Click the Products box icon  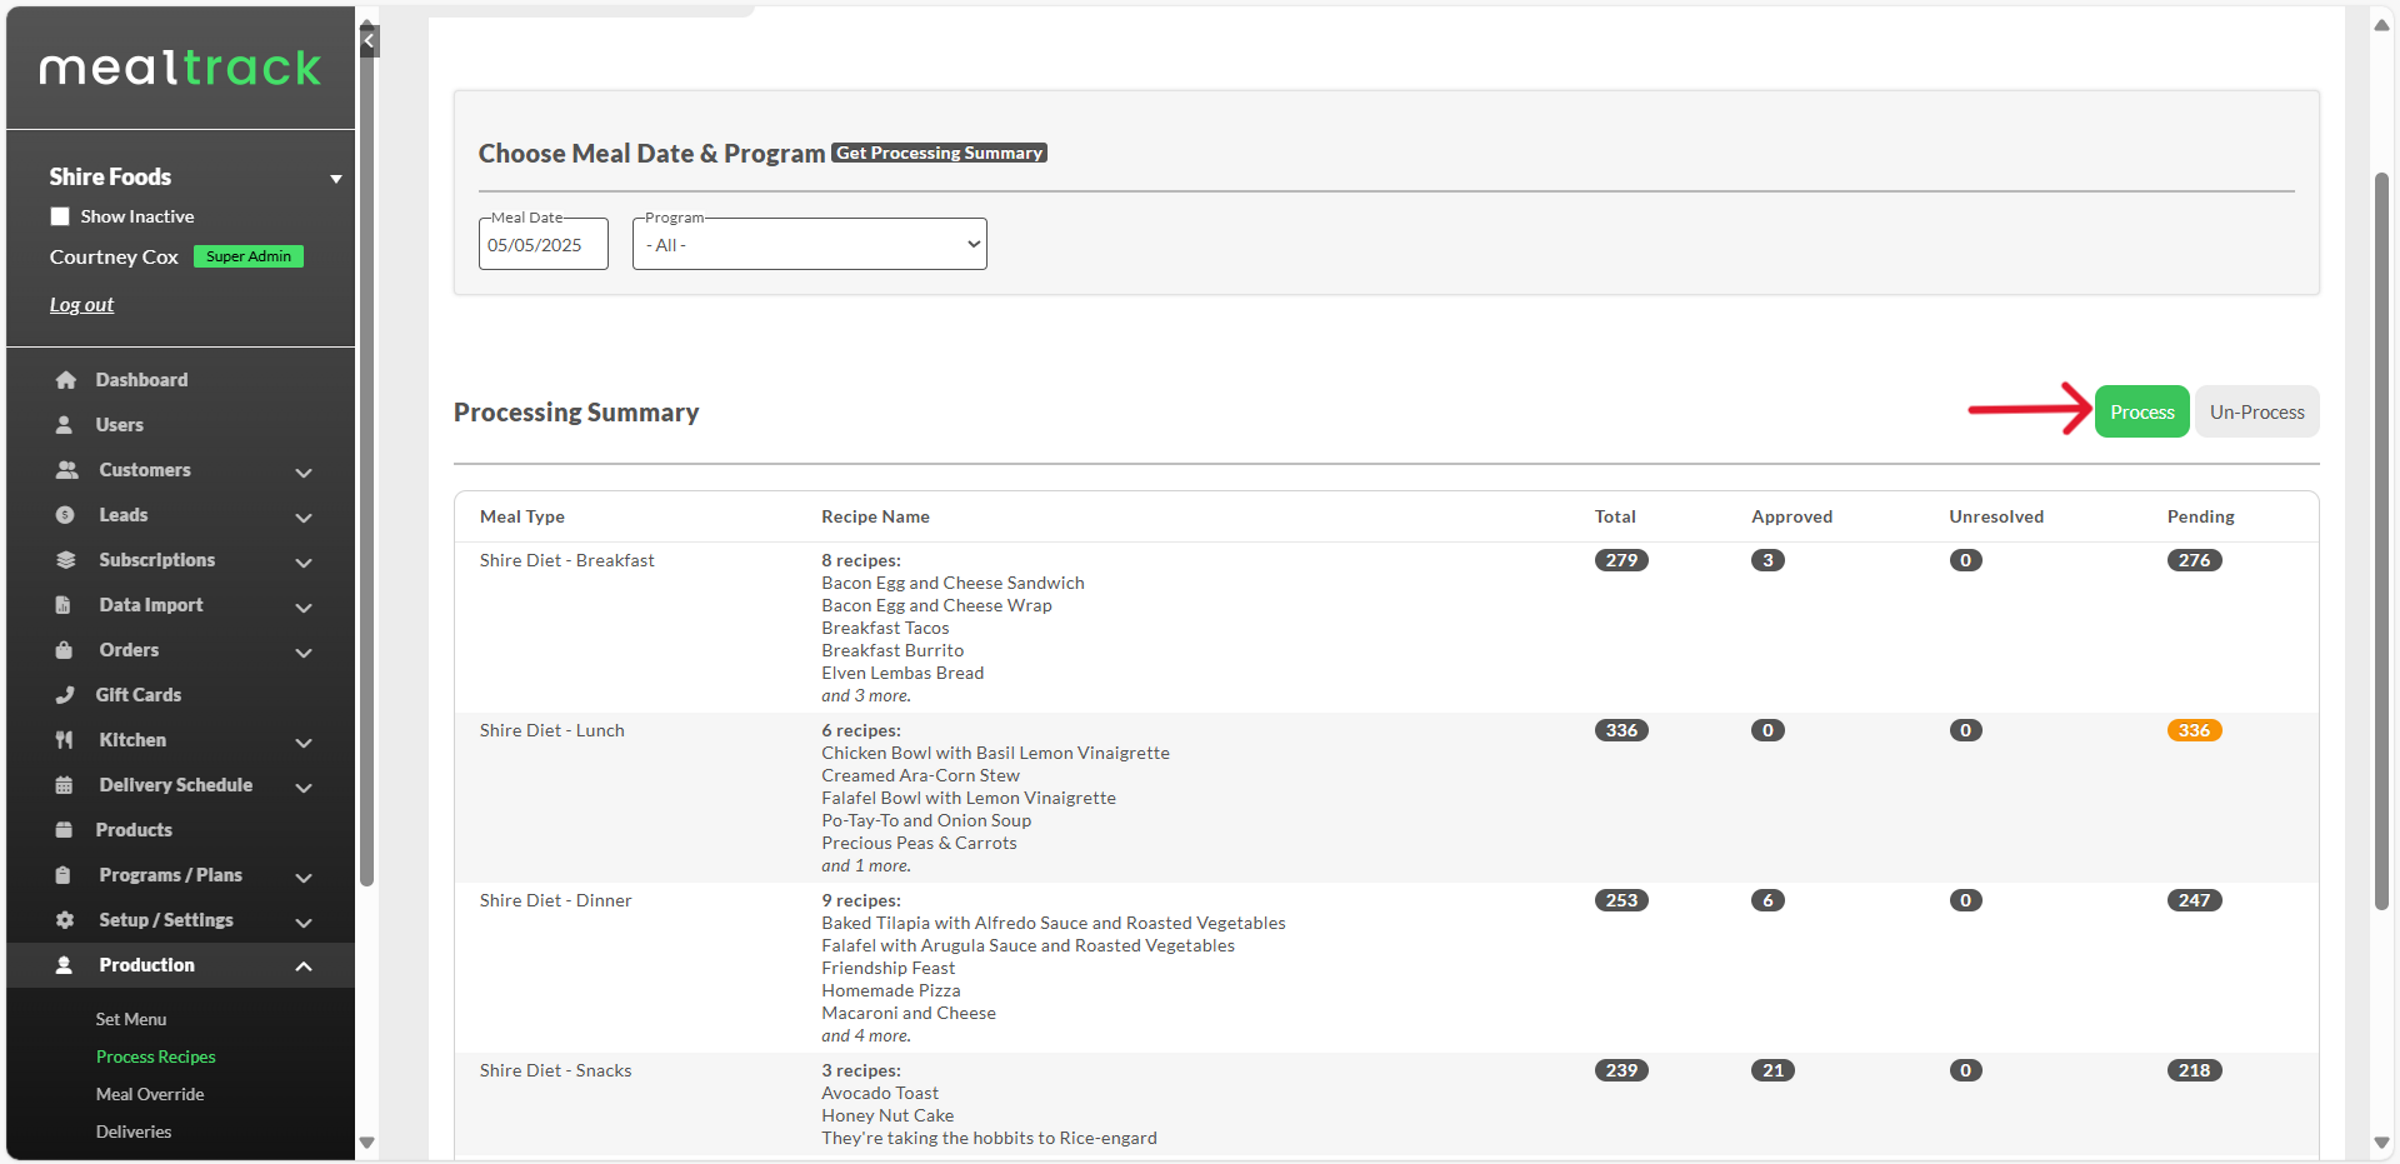coord(64,830)
